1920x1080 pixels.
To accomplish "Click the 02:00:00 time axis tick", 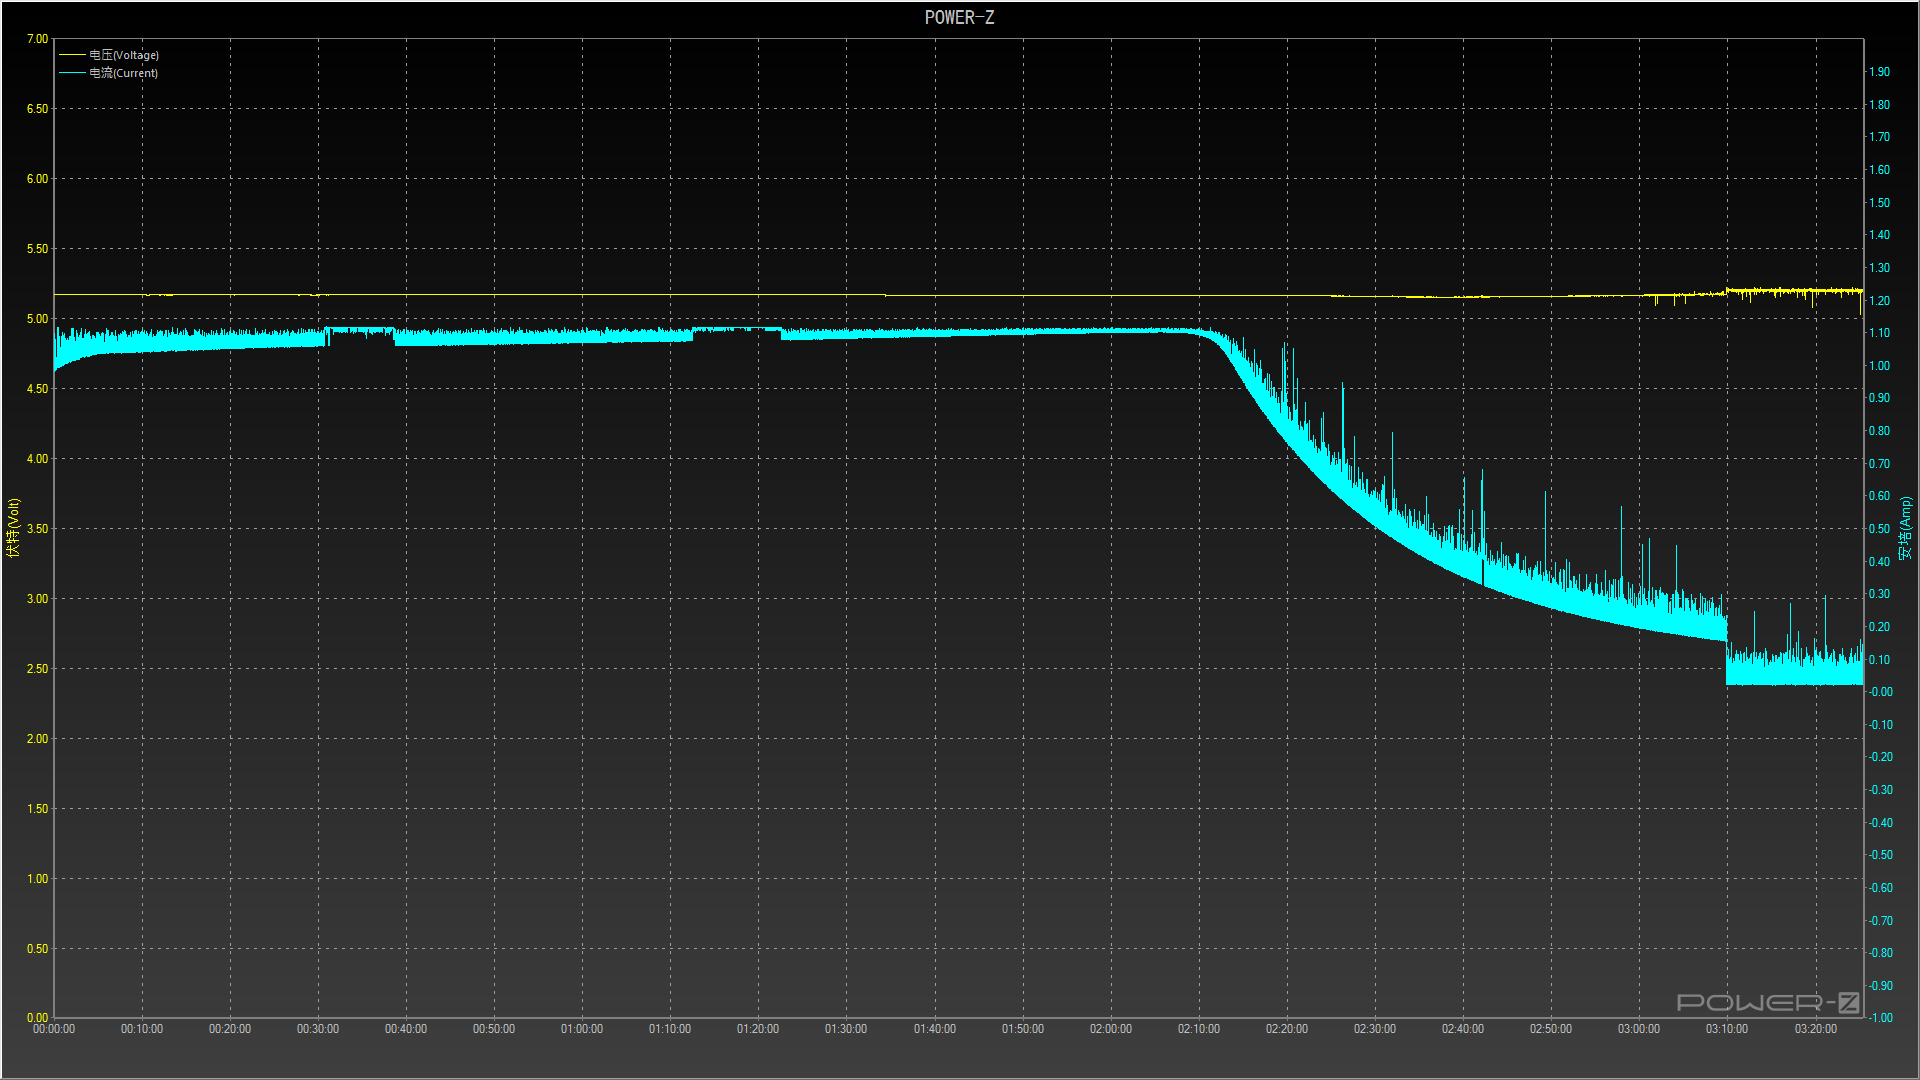I will point(1110,1029).
